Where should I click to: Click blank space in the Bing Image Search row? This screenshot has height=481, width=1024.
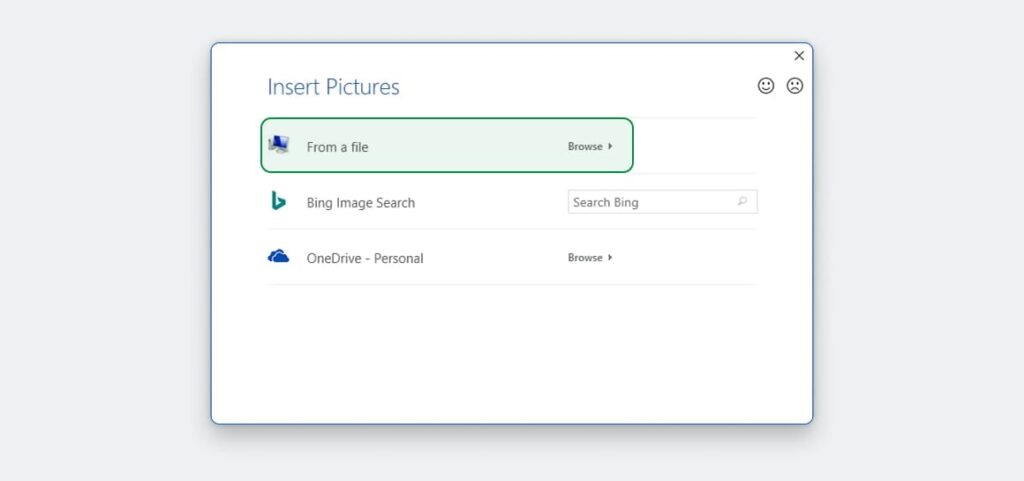coord(490,203)
